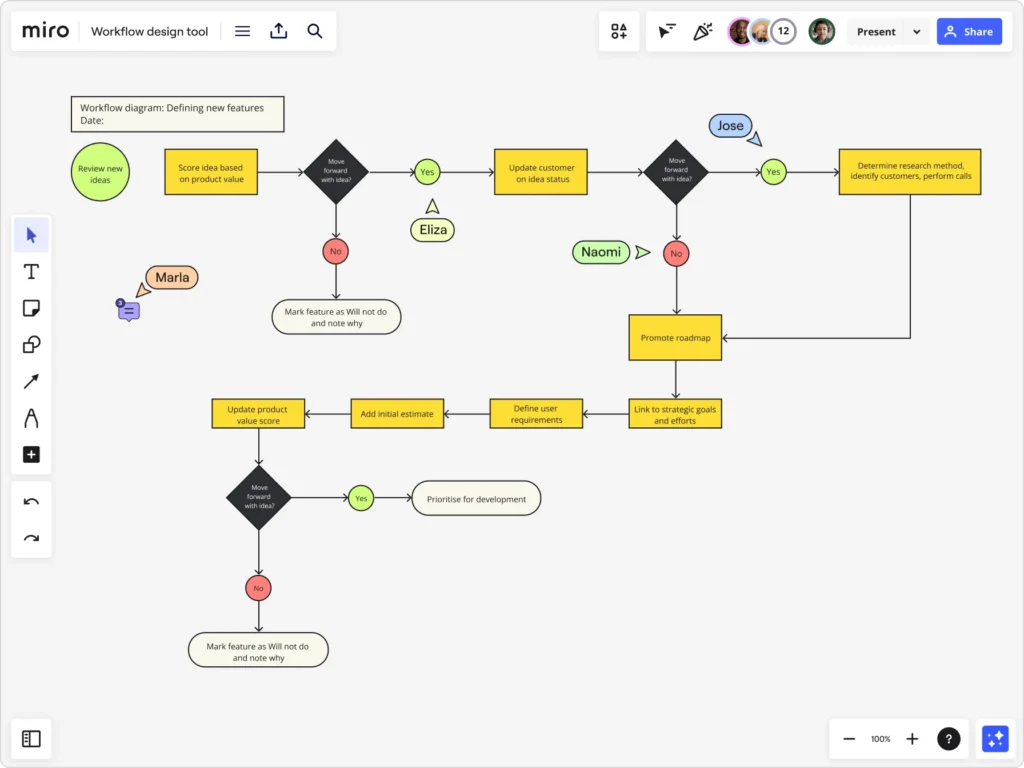Select the Pen drawing tool

31,418
